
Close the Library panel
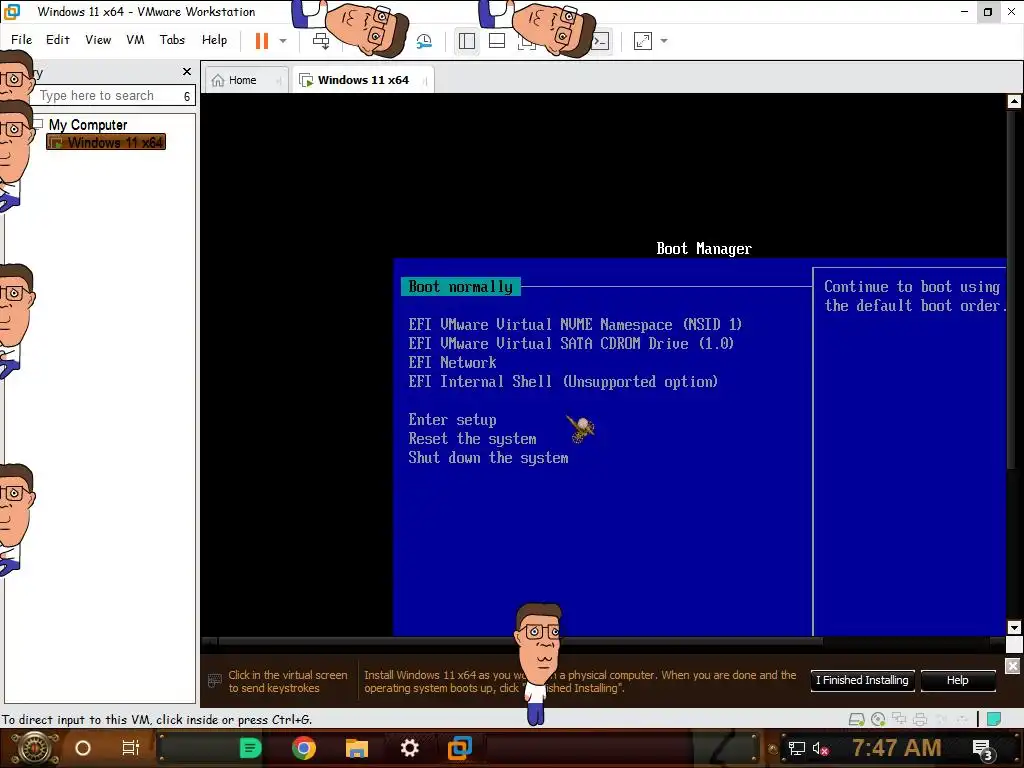click(187, 71)
